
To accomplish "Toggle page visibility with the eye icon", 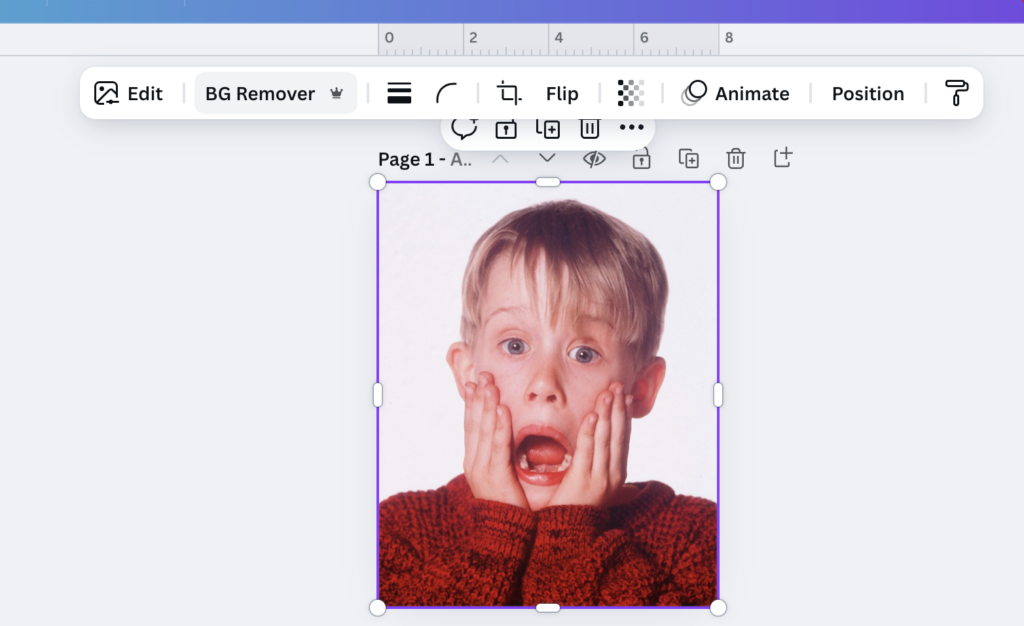I will tap(594, 159).
